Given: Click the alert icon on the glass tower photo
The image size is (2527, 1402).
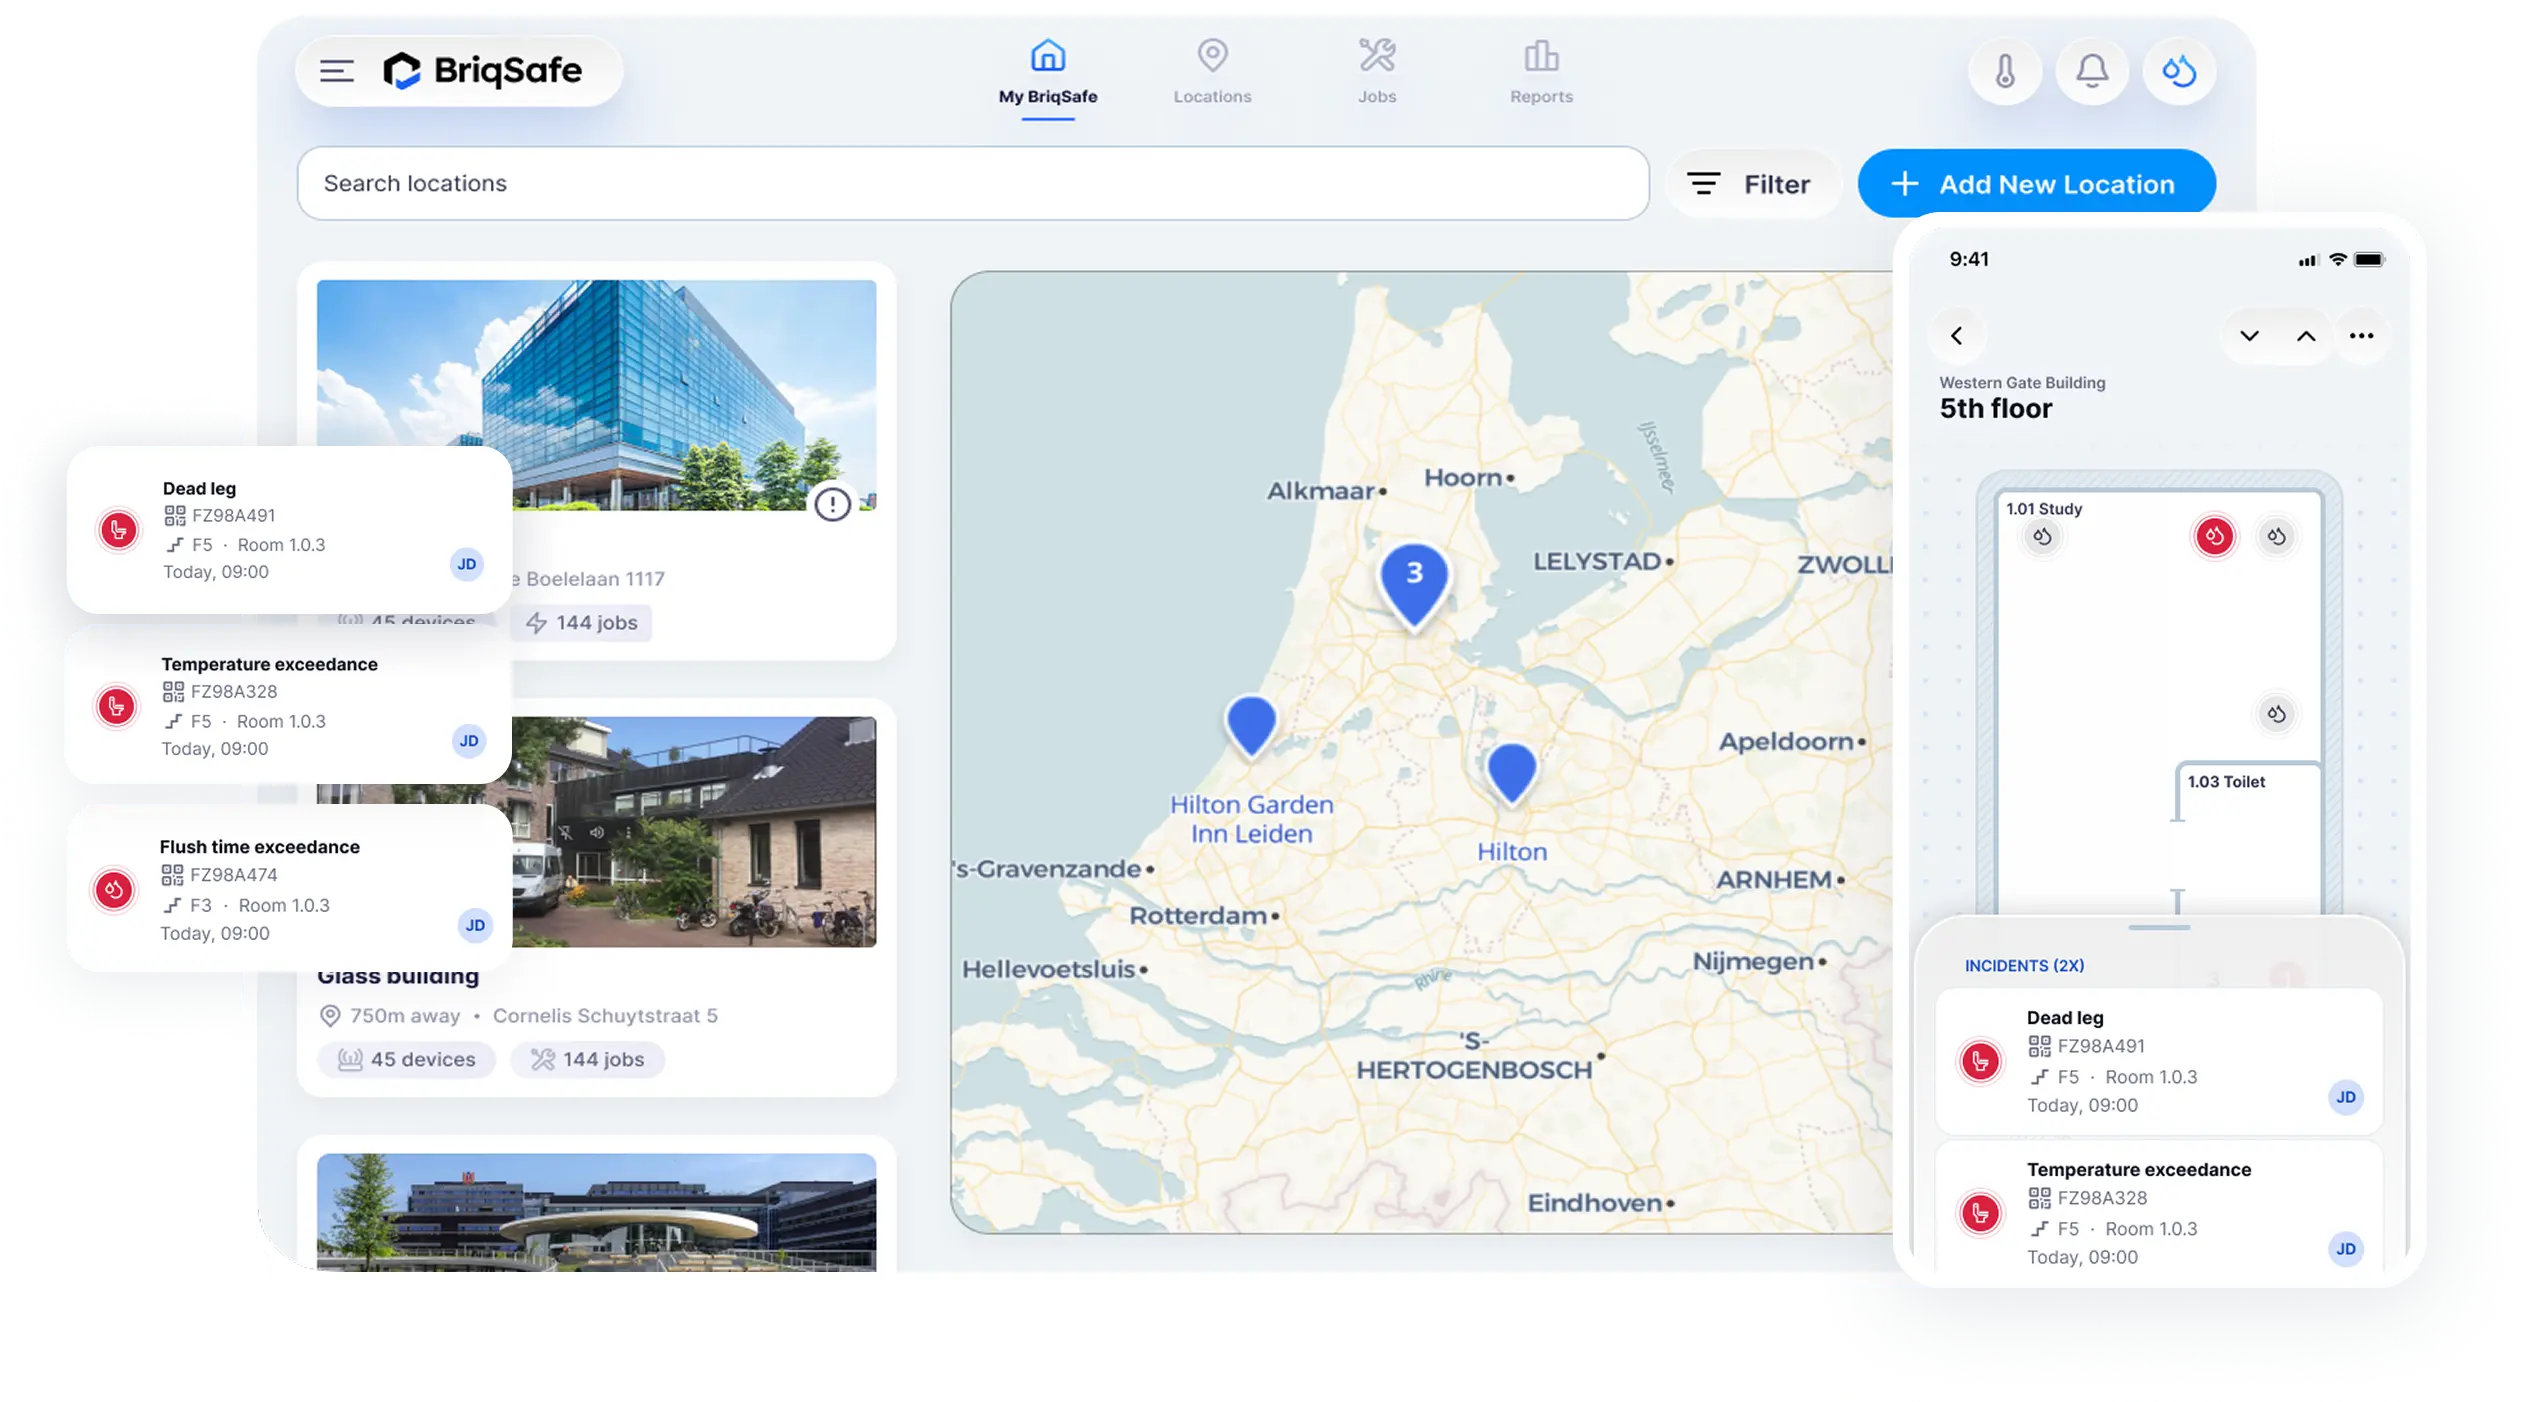Looking at the screenshot, I should pyautogui.click(x=832, y=504).
